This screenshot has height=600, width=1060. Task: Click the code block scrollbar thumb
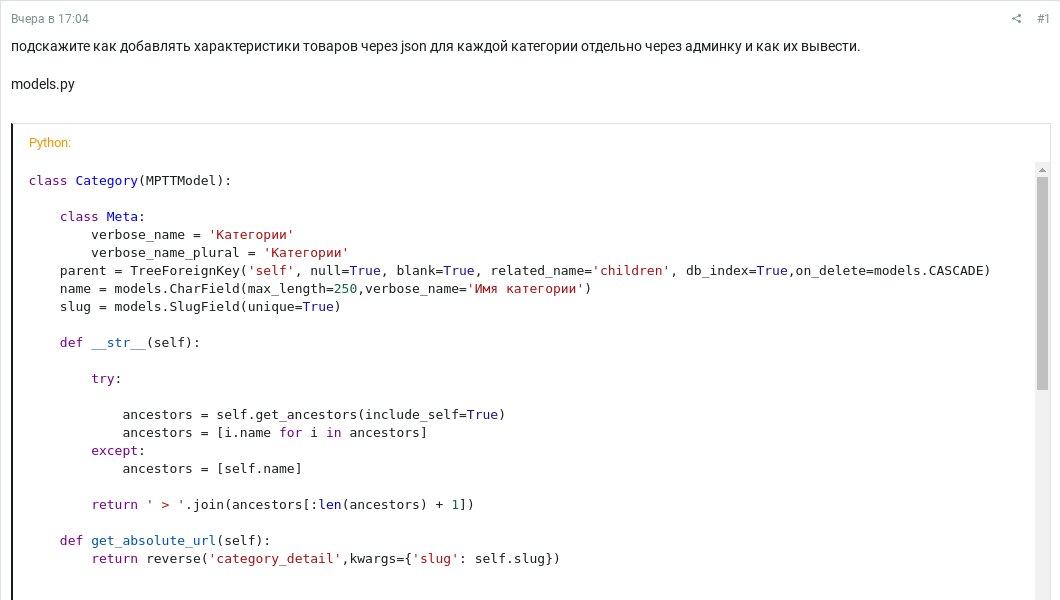tap(1042, 283)
